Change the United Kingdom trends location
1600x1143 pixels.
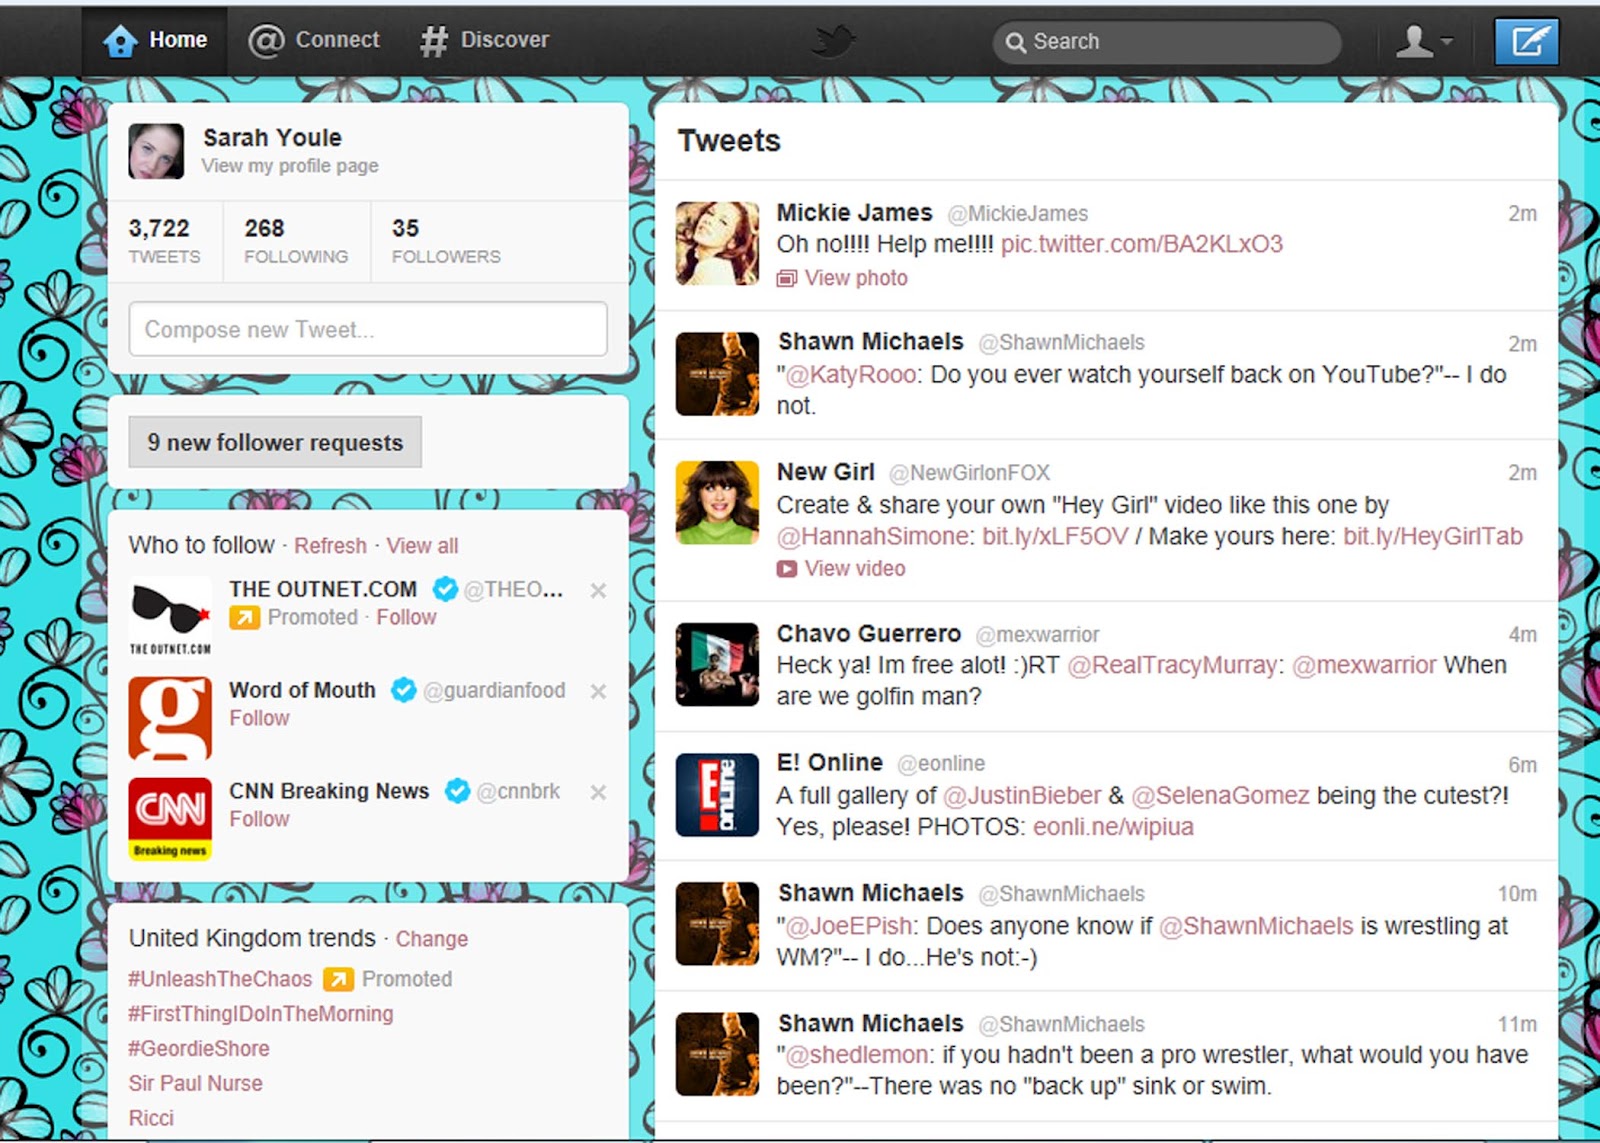pyautogui.click(x=431, y=939)
